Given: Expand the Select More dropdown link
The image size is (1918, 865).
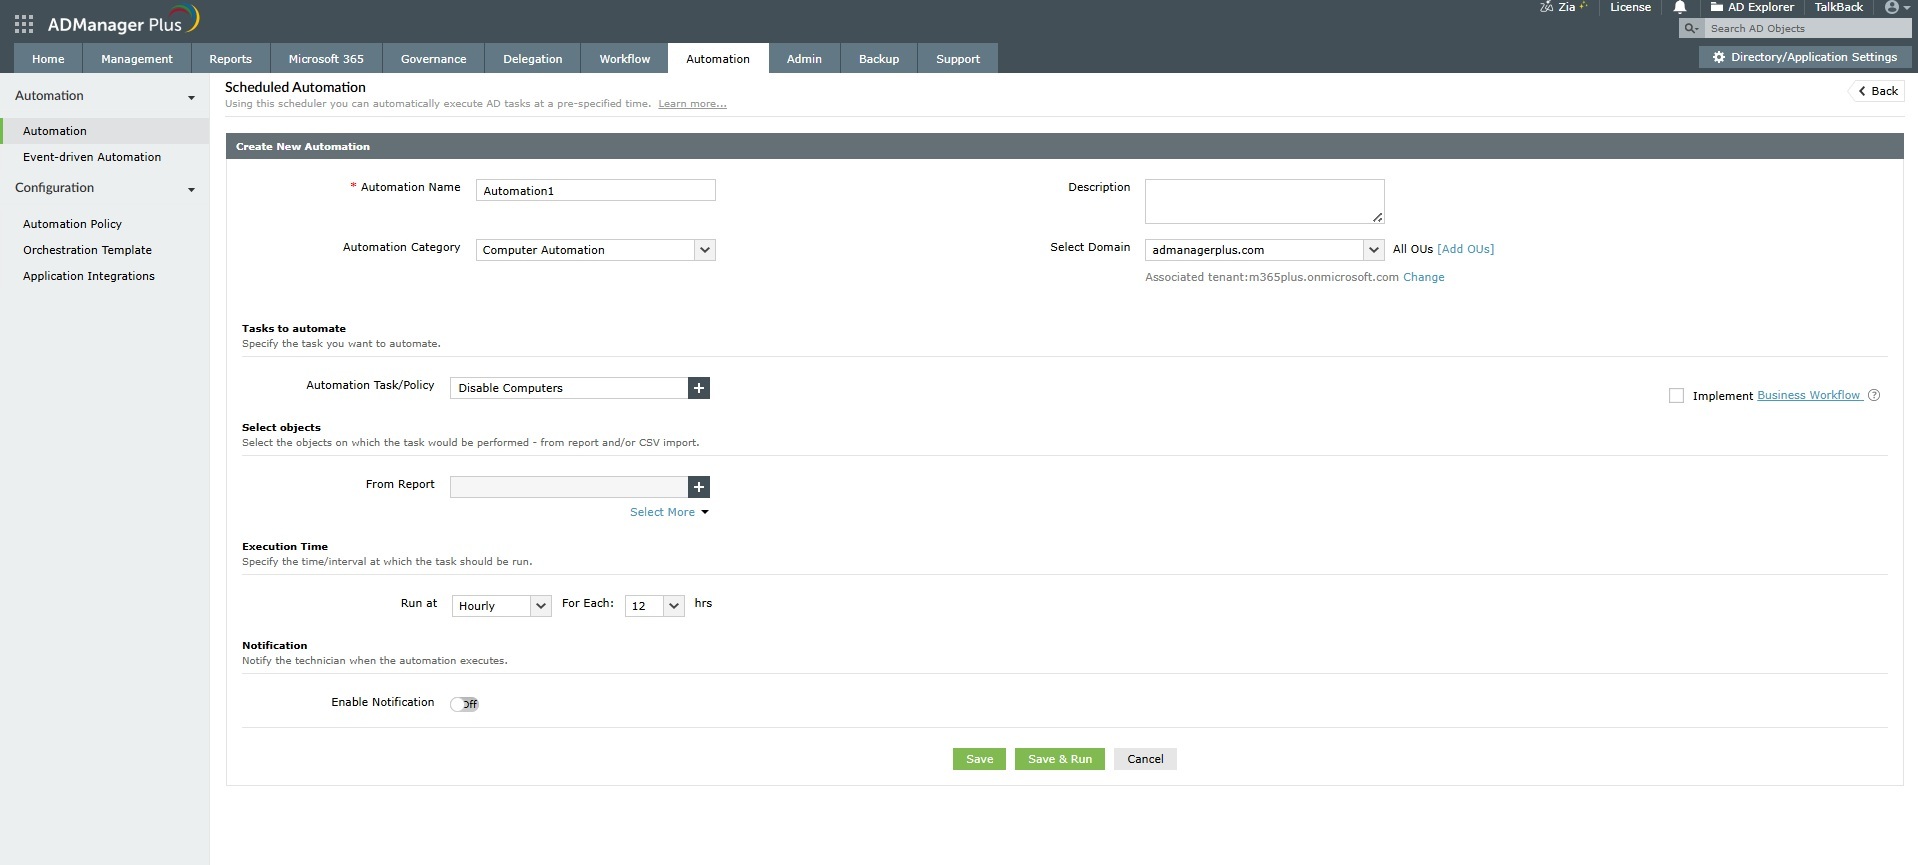Looking at the screenshot, I should (x=669, y=512).
